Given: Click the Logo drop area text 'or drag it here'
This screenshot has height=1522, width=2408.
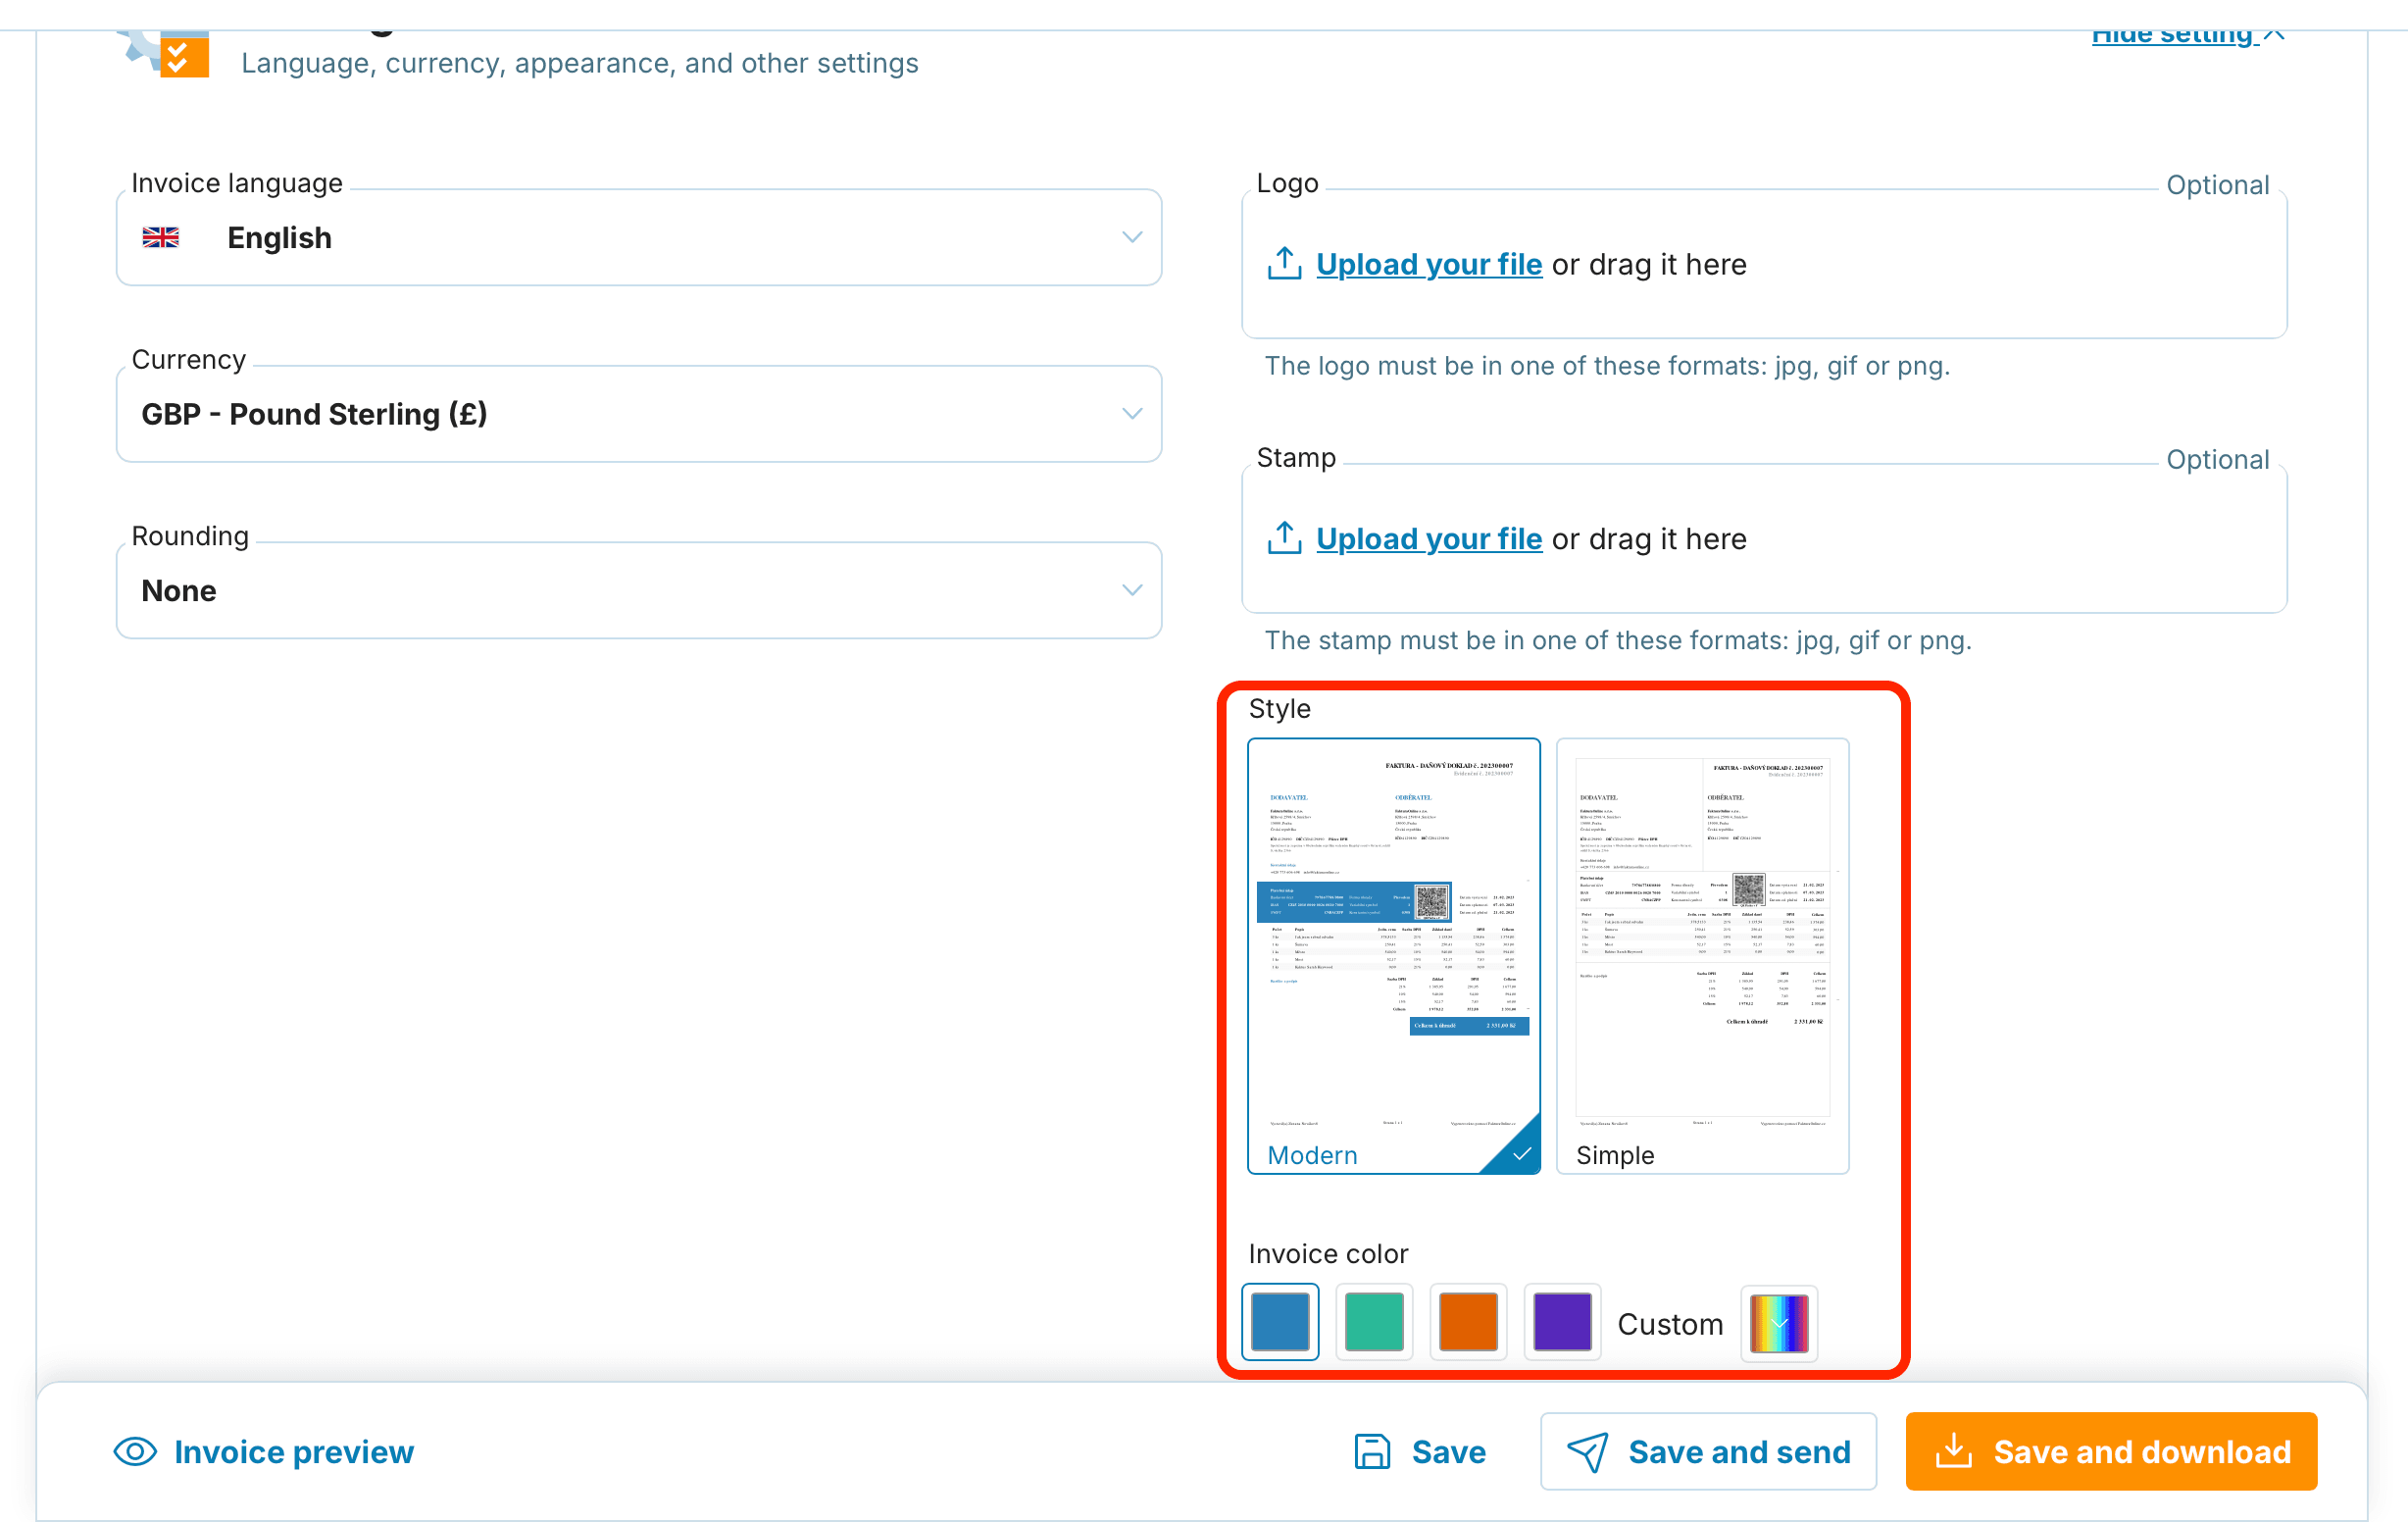Looking at the screenshot, I should click(x=1649, y=265).
